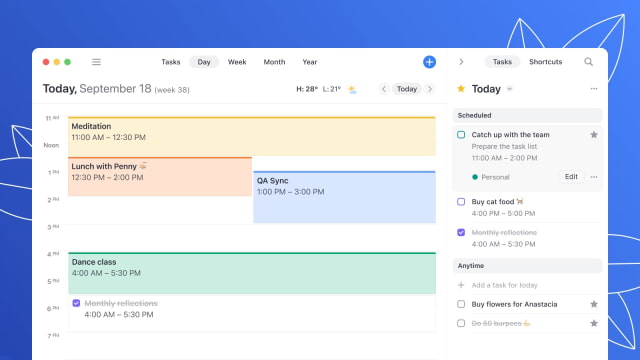Click the weather icon next to temperature
The height and width of the screenshot is (360, 640).
(352, 89)
